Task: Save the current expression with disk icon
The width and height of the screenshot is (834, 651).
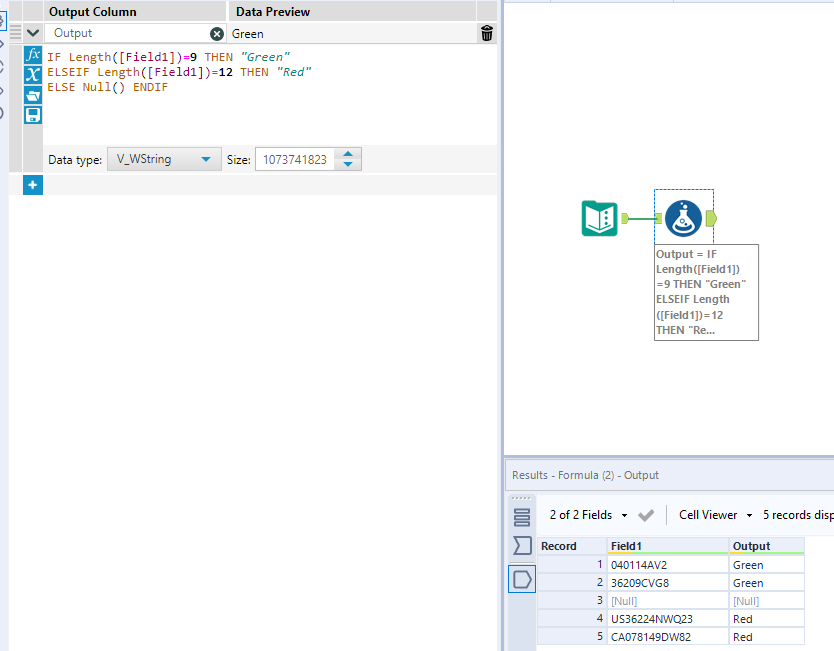Action: (x=33, y=114)
